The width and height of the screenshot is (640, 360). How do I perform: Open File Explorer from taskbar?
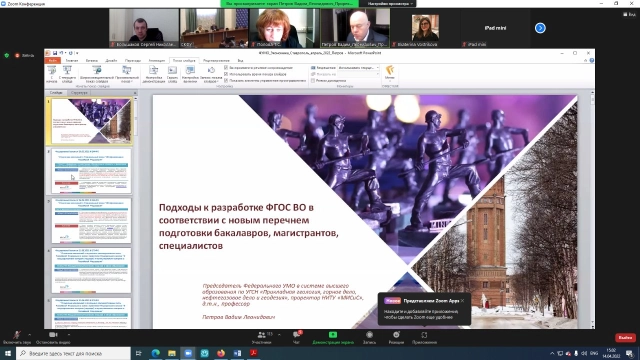172,353
